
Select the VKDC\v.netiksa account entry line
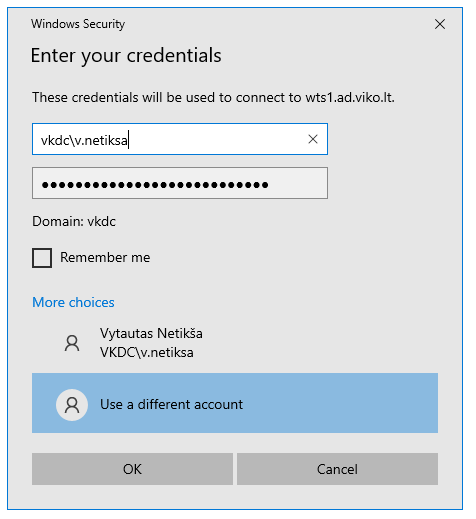pyautogui.click(x=147, y=352)
